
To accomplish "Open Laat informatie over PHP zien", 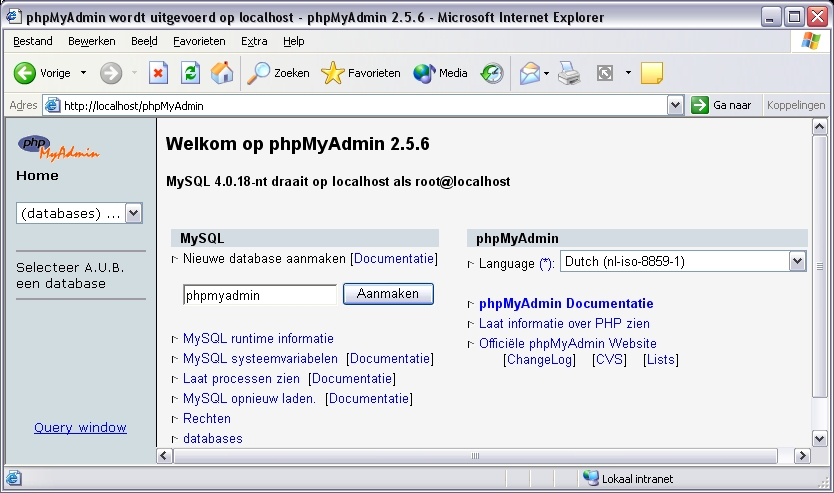I will point(564,323).
